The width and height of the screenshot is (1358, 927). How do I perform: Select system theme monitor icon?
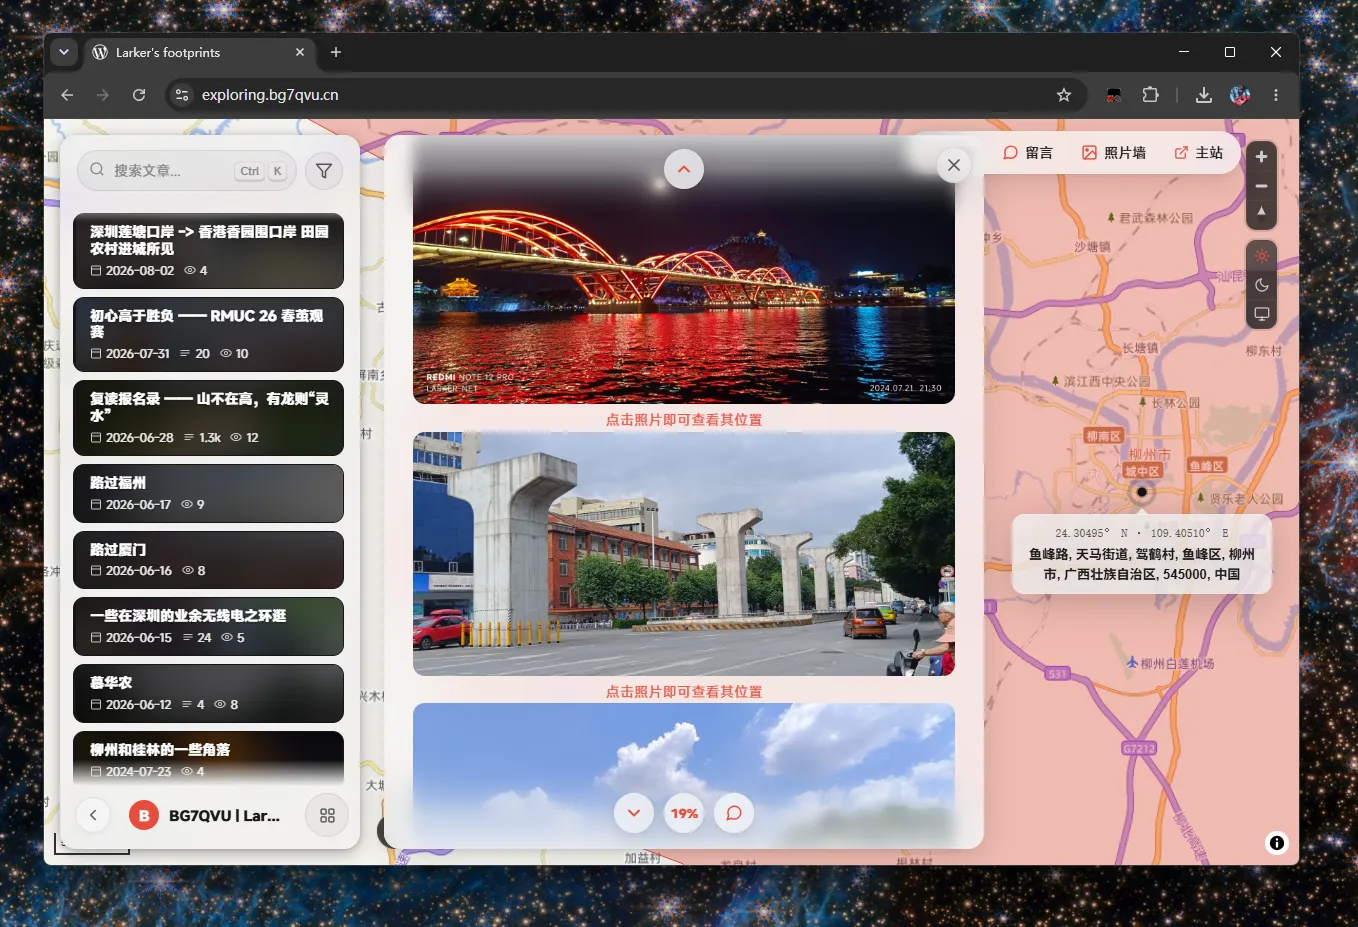(1262, 314)
